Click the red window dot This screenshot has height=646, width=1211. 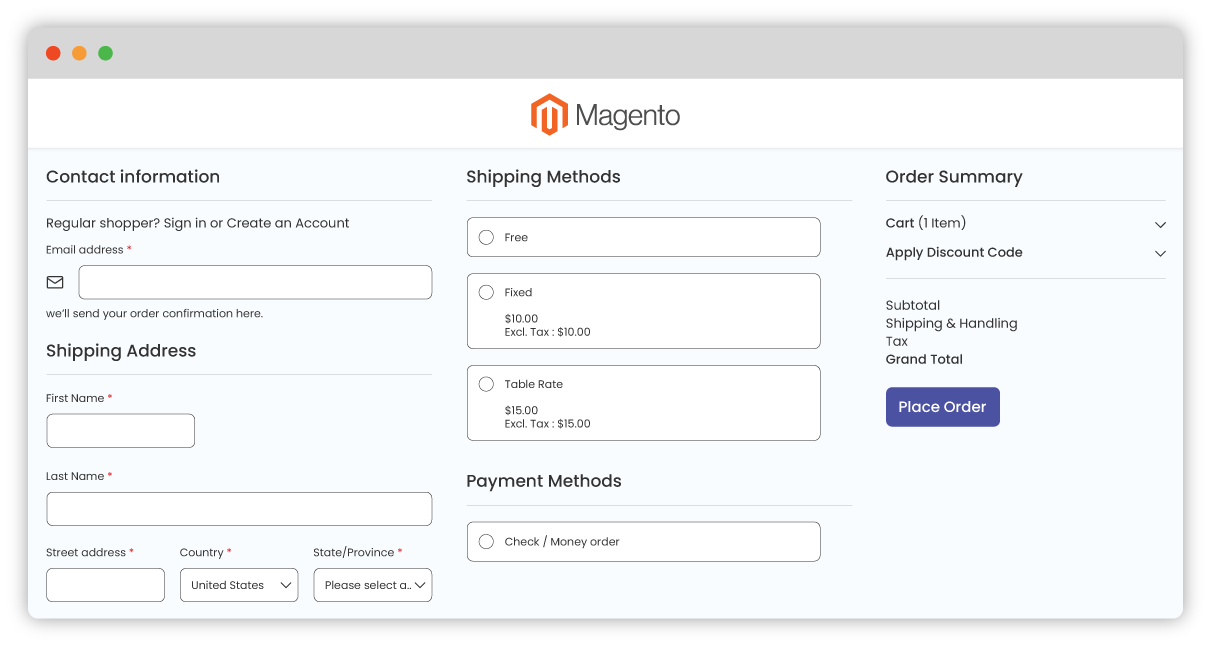pos(53,53)
